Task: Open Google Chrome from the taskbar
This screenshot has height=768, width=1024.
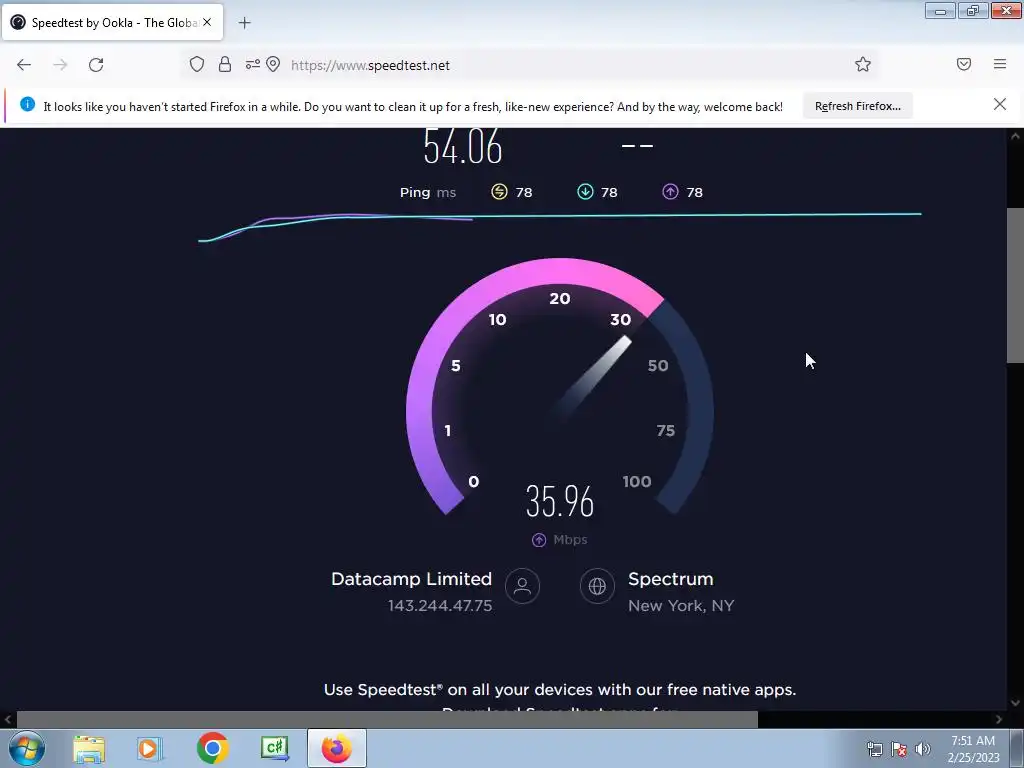Action: pyautogui.click(x=212, y=748)
